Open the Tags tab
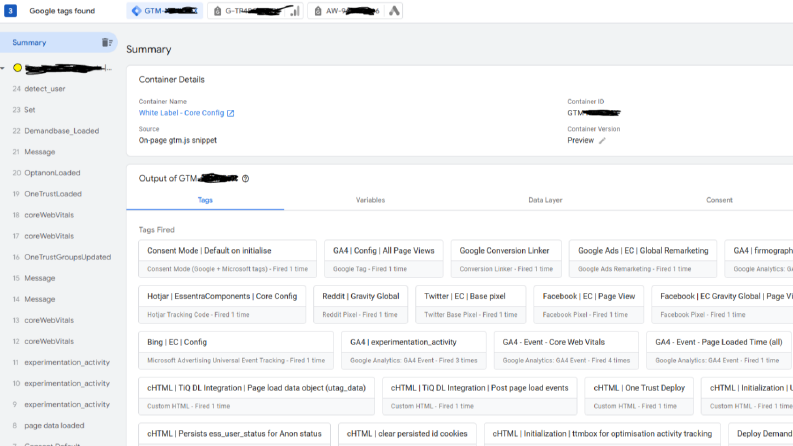793x446 pixels. tap(205, 200)
